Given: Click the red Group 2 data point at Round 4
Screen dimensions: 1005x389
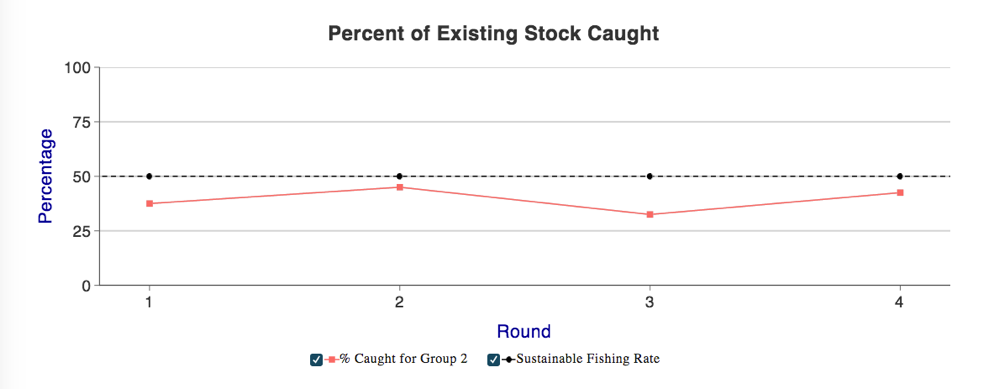Looking at the screenshot, I should point(900,192).
